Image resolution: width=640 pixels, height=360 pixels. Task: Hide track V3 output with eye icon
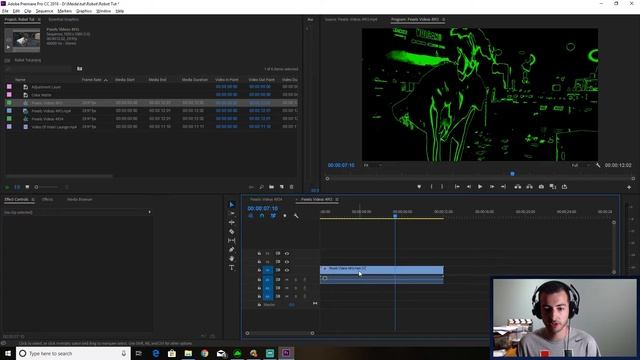pos(287,253)
